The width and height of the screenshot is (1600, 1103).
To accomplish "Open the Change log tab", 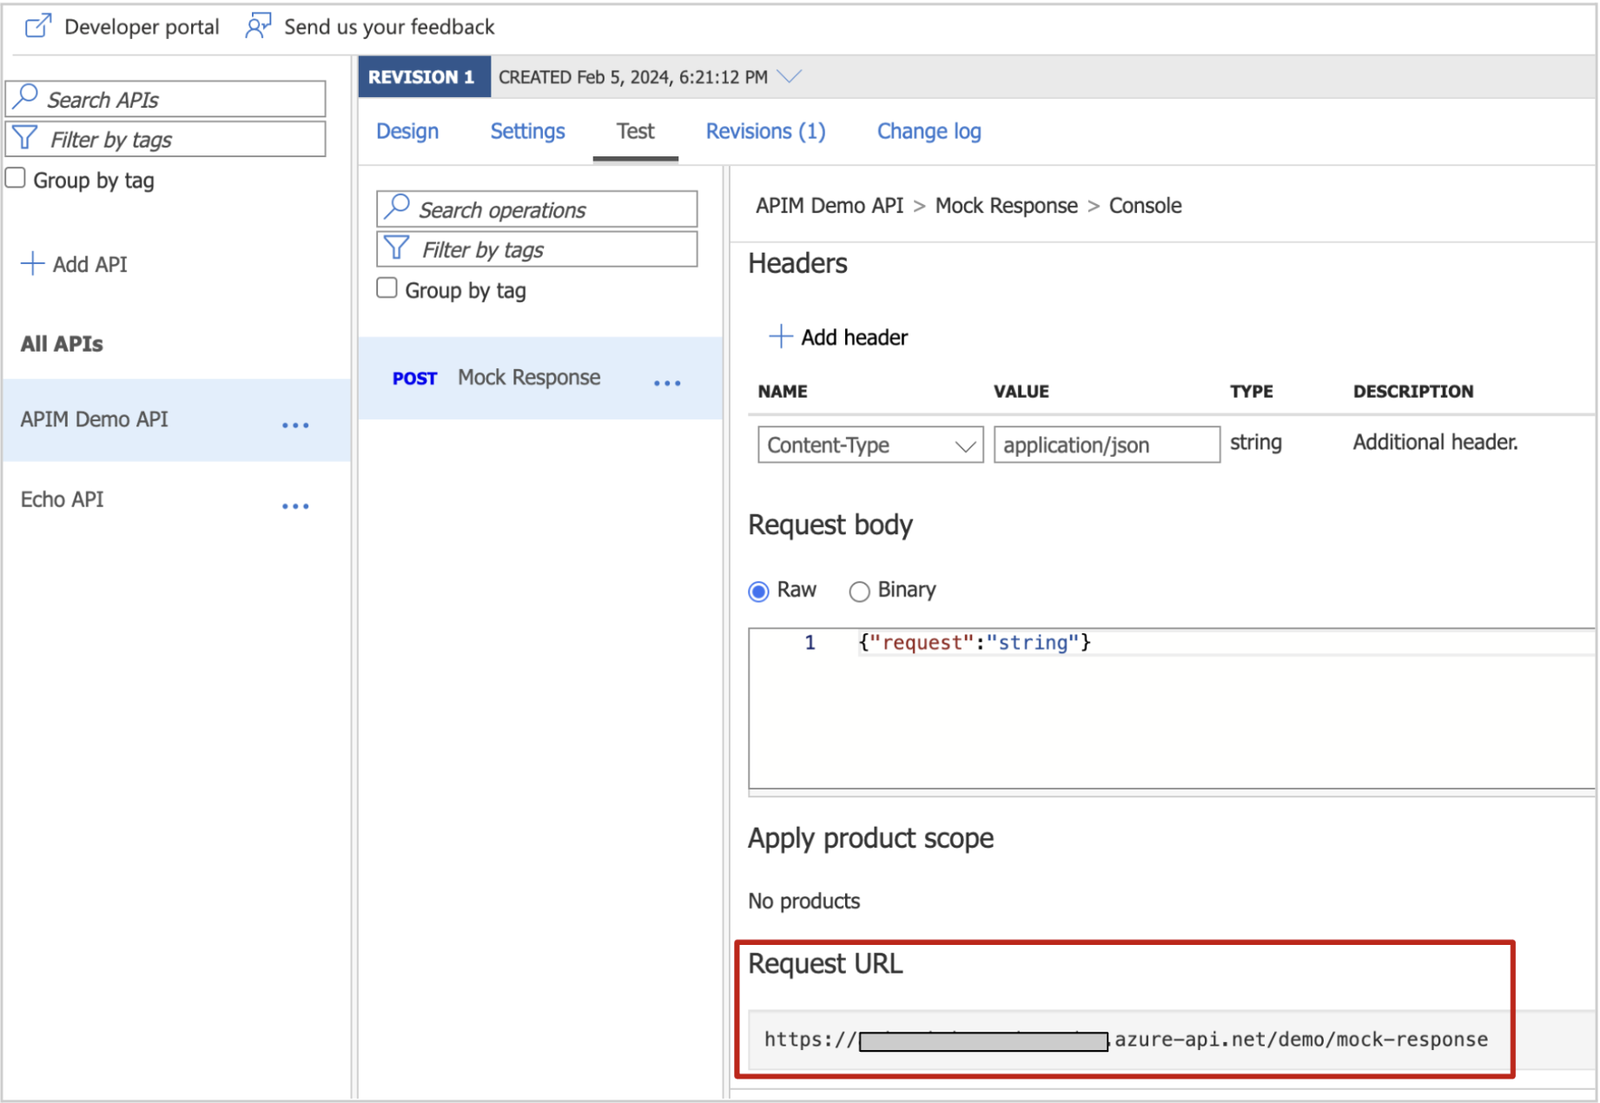I will [928, 131].
